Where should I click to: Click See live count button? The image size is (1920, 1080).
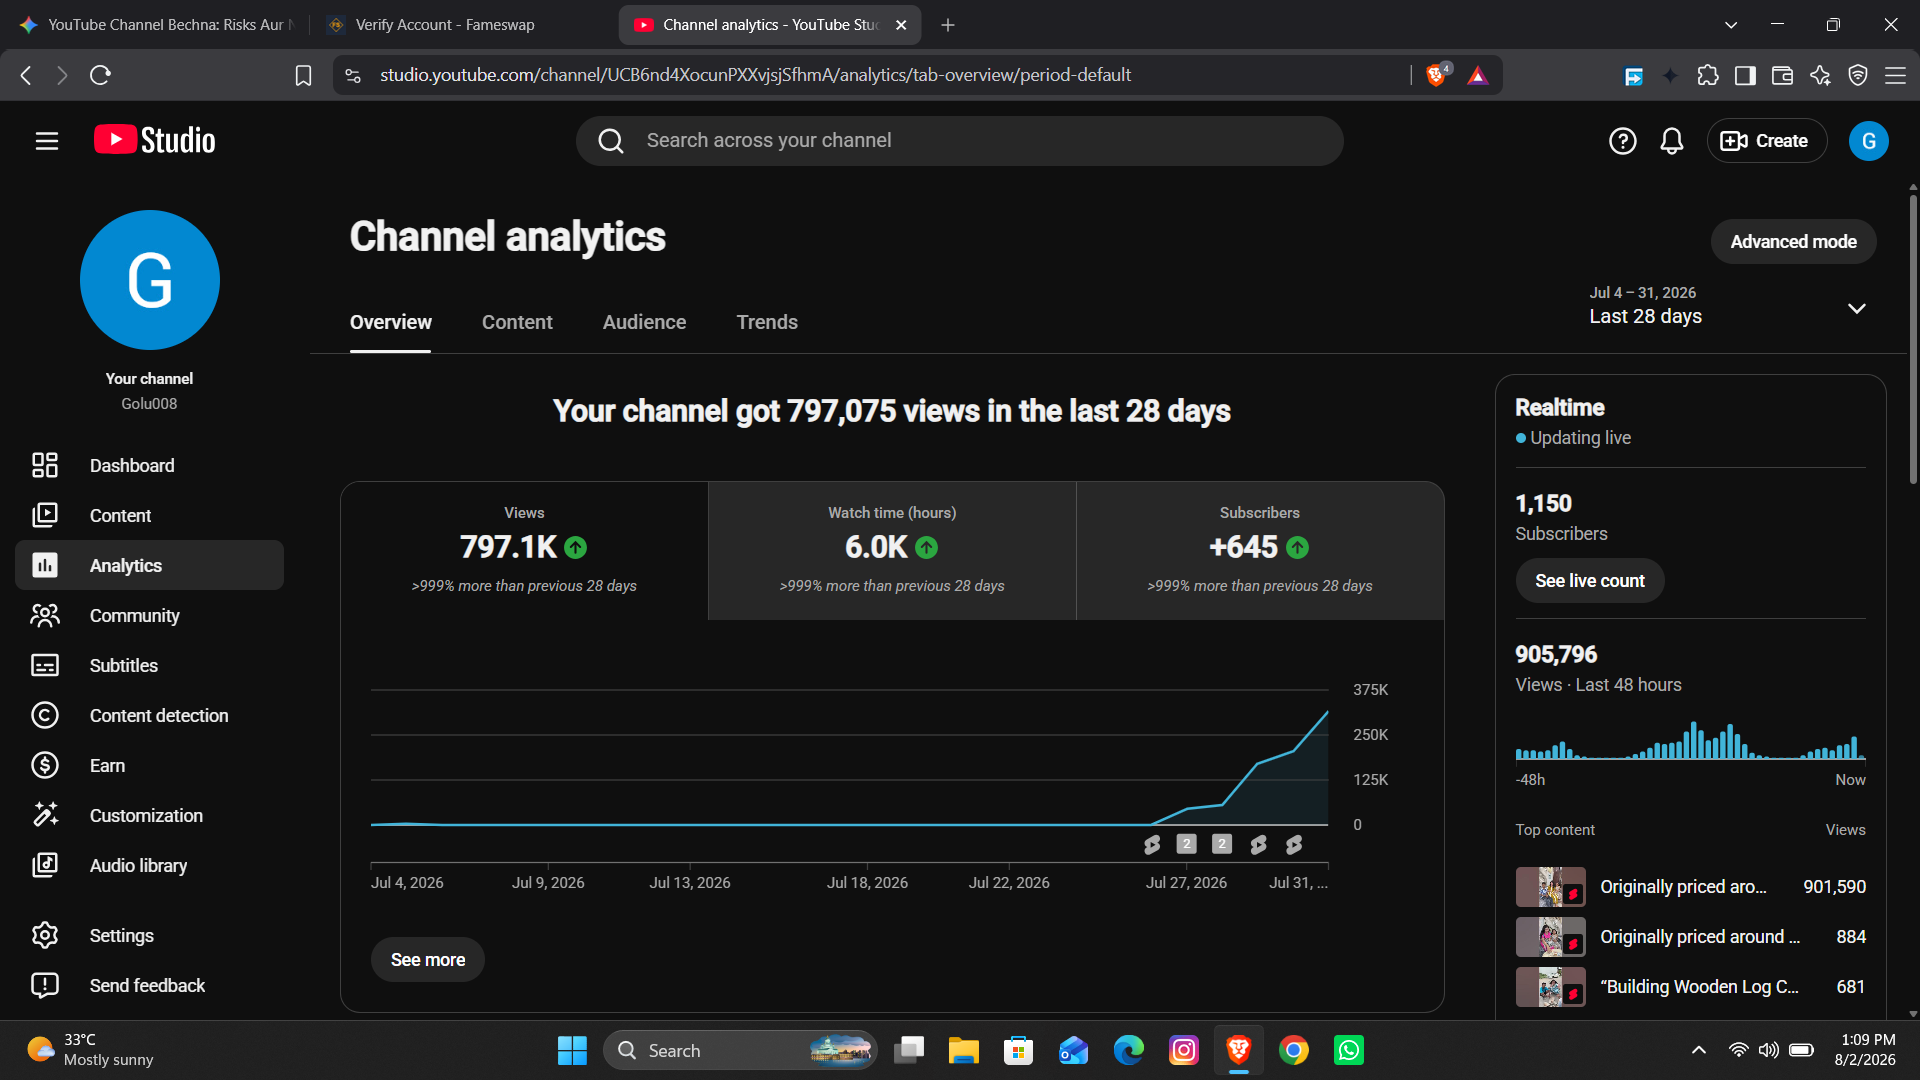(x=1589, y=581)
